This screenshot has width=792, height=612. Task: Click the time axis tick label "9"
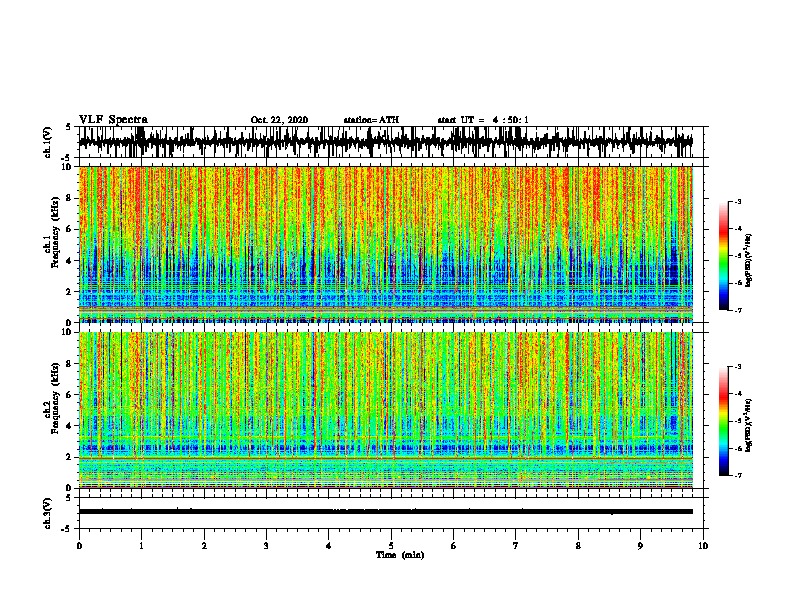click(641, 546)
